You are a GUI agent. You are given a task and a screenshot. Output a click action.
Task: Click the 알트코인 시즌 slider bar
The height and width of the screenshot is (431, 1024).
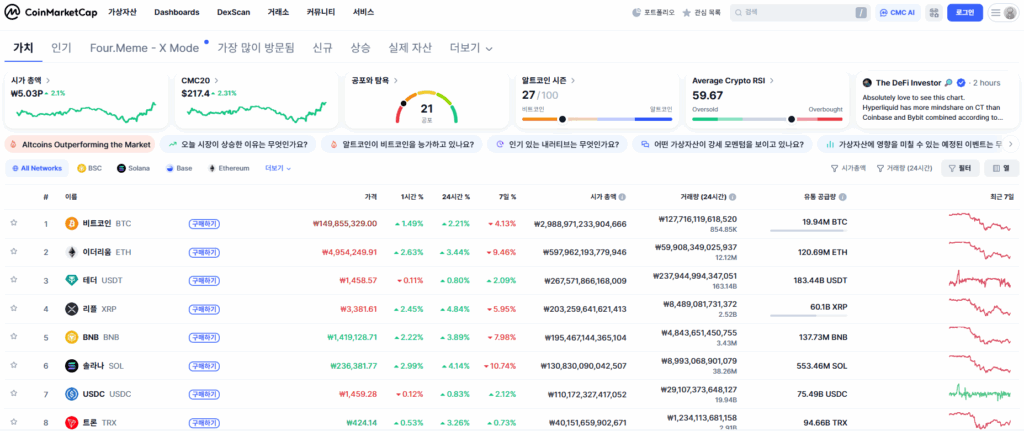click(x=597, y=120)
